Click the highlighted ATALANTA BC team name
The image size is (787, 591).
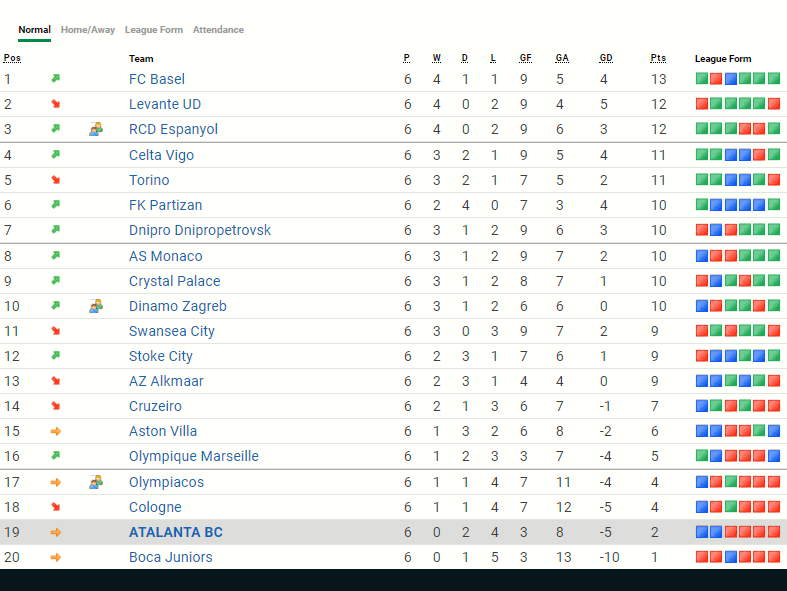(176, 532)
